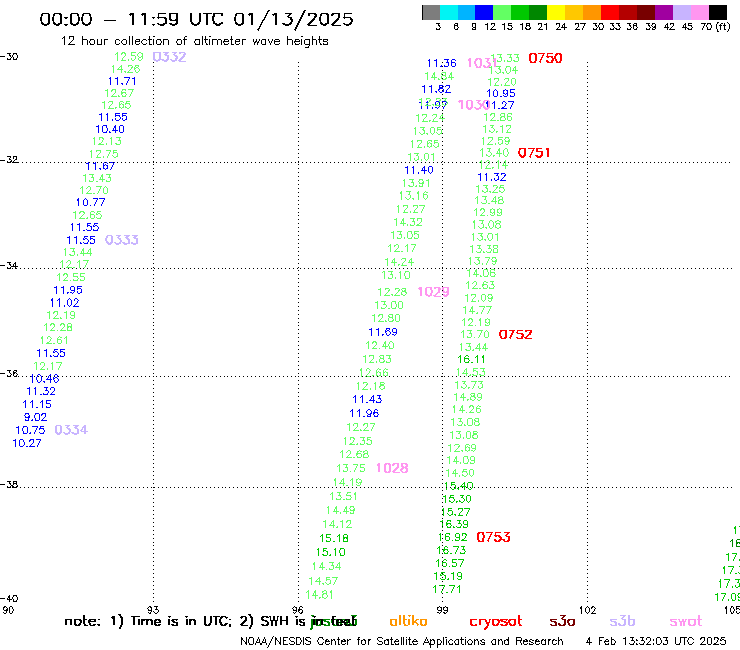Click the wave height value 10.40
The image size is (740, 650).
[x=110, y=129]
